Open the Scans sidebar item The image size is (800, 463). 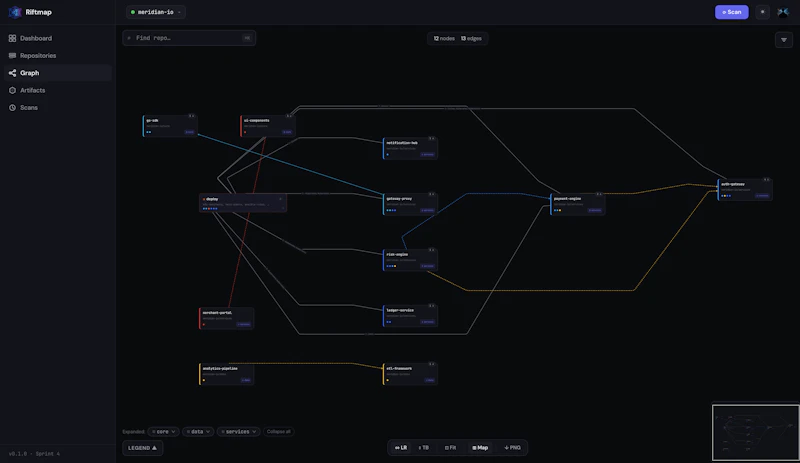tap(58, 108)
